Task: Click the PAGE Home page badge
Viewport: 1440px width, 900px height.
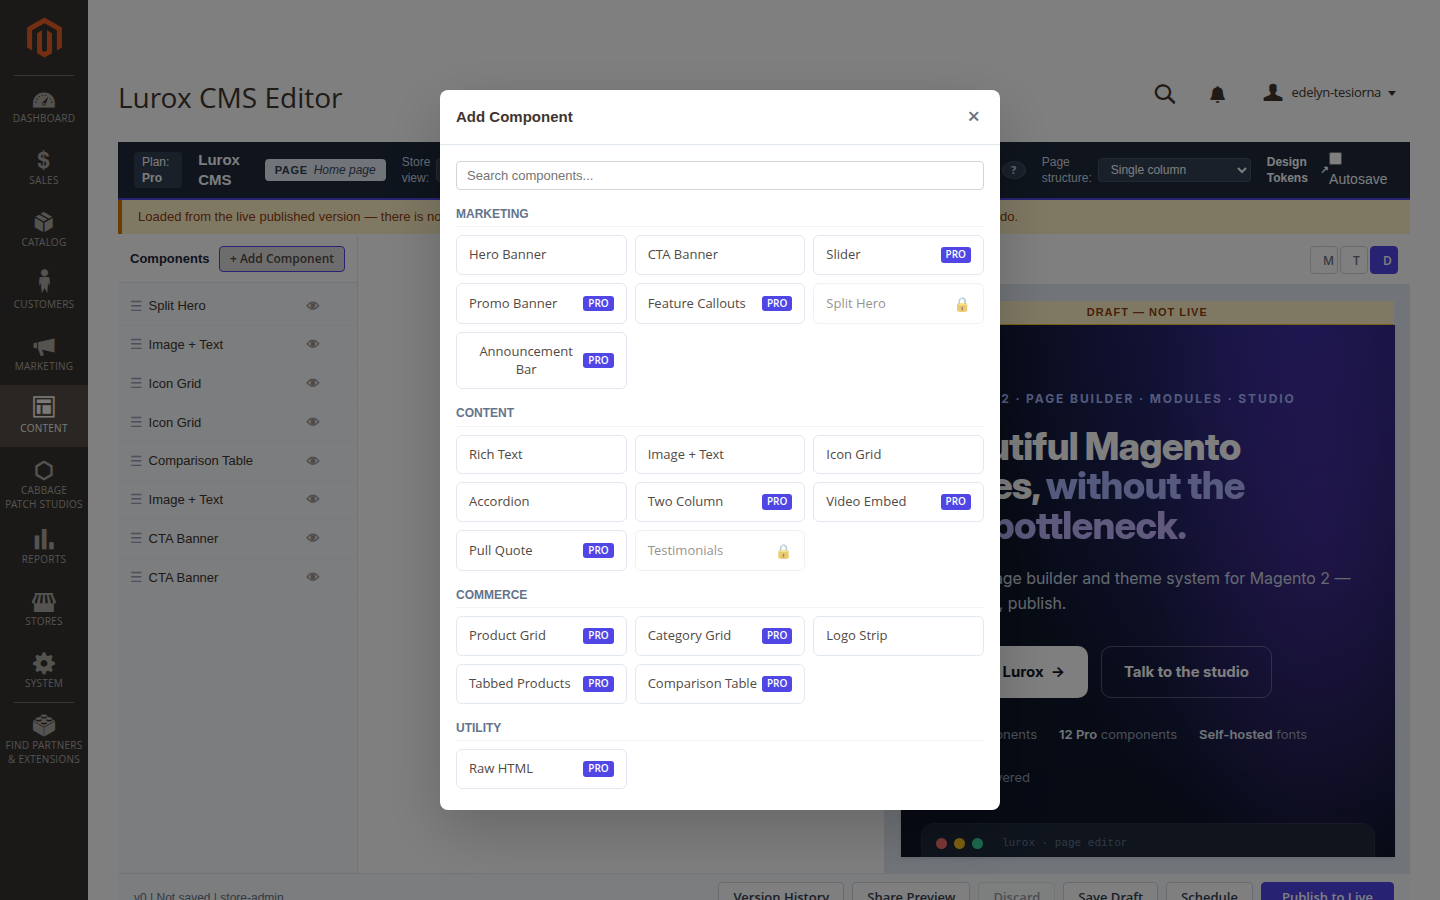Action: (325, 170)
